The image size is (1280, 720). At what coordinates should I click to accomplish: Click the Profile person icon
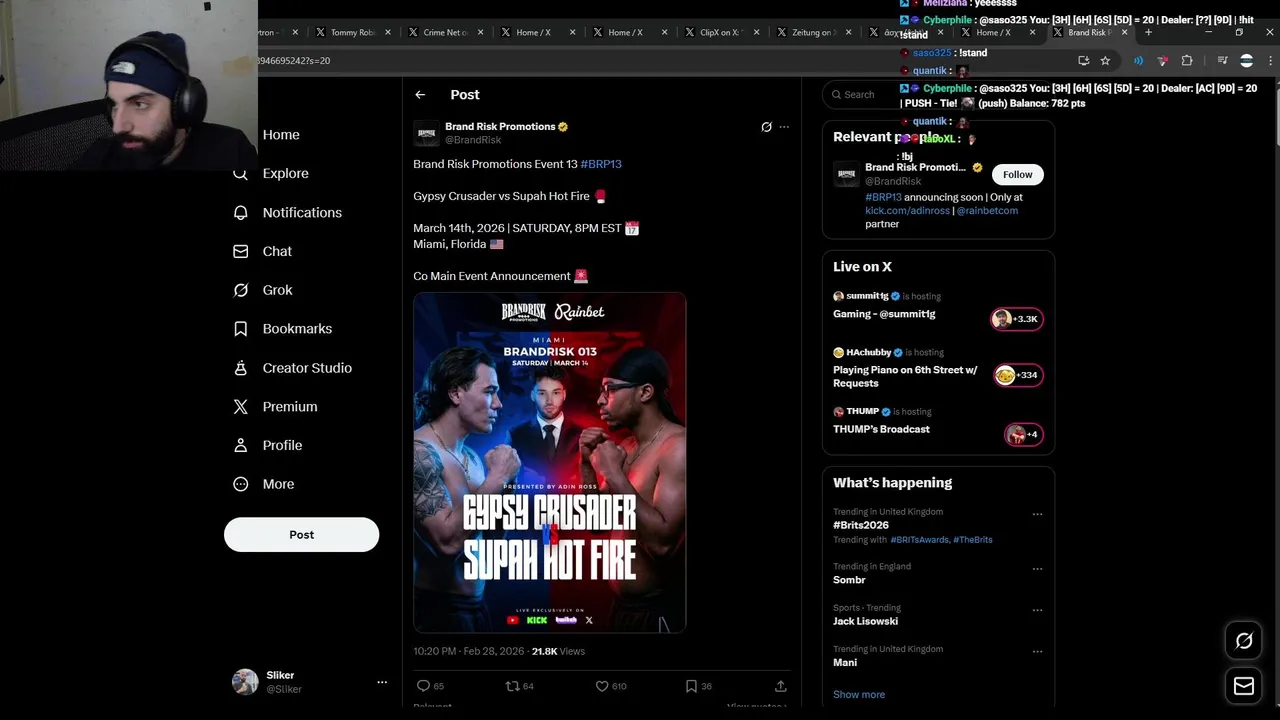click(240, 445)
